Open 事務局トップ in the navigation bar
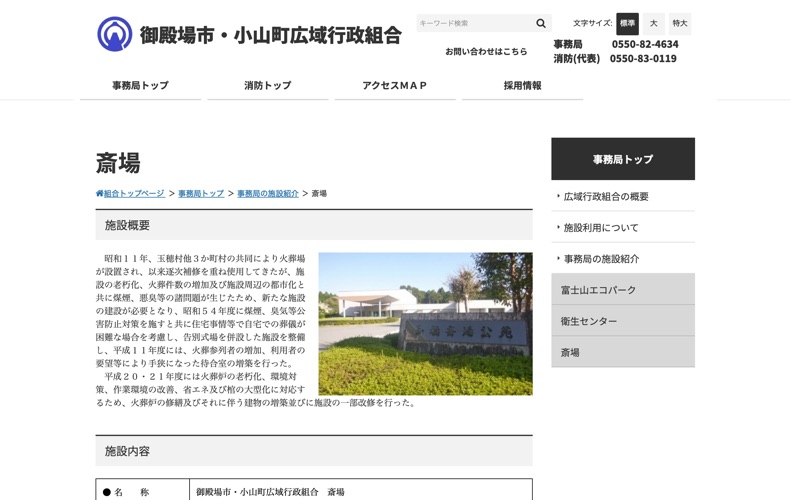Screen dimensions: 800x500 pos(140,85)
